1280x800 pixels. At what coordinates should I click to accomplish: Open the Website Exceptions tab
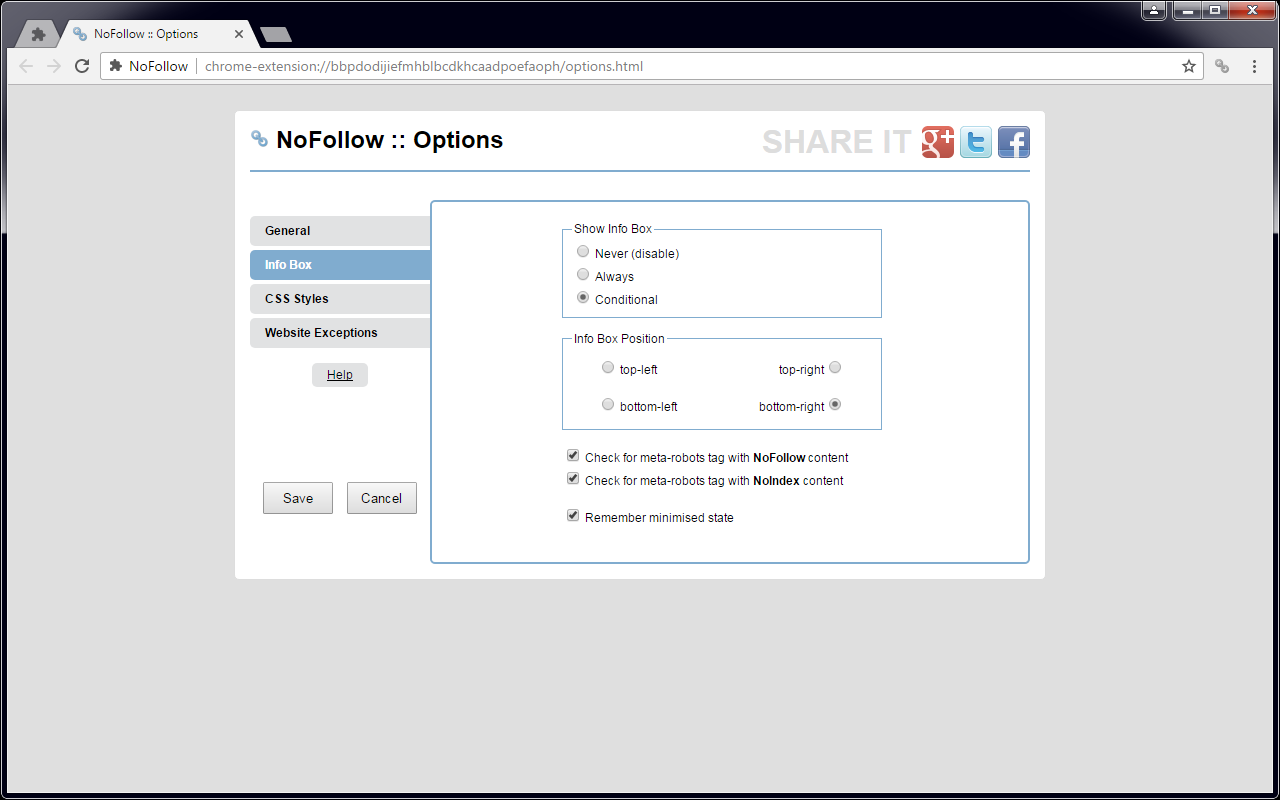point(340,333)
